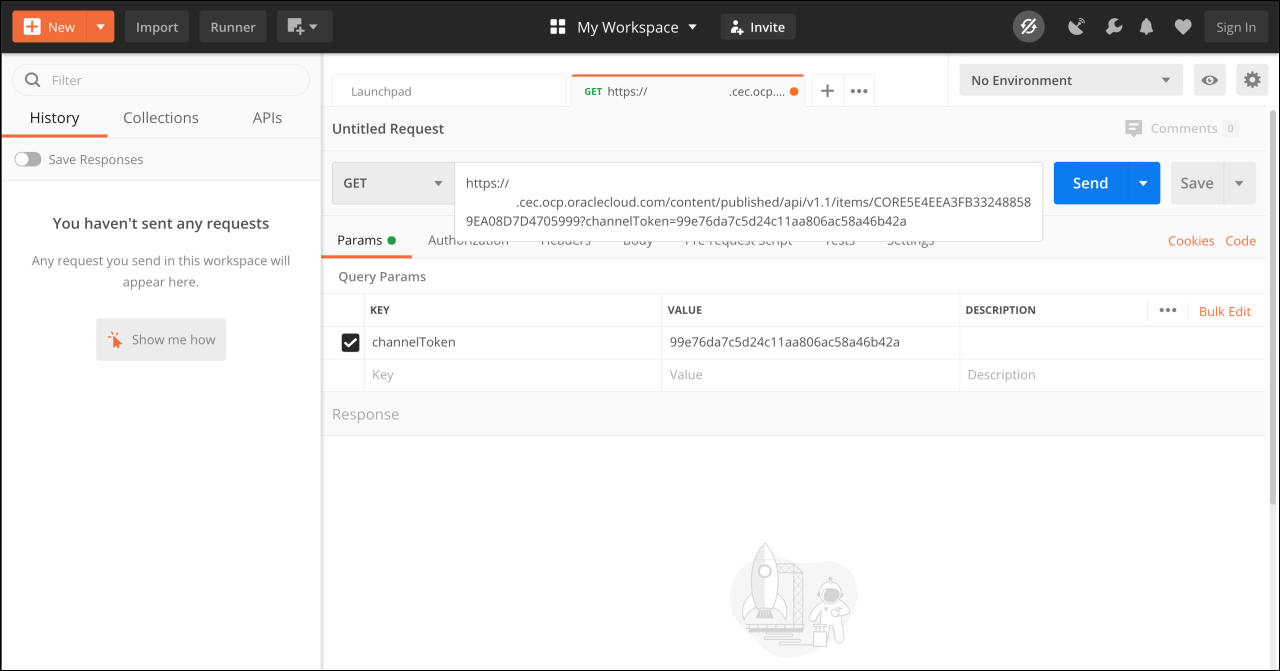Viewport: 1280px width, 671px height.
Task: Uncheck the channelToken parameter checkbox
Action: pyautogui.click(x=350, y=343)
